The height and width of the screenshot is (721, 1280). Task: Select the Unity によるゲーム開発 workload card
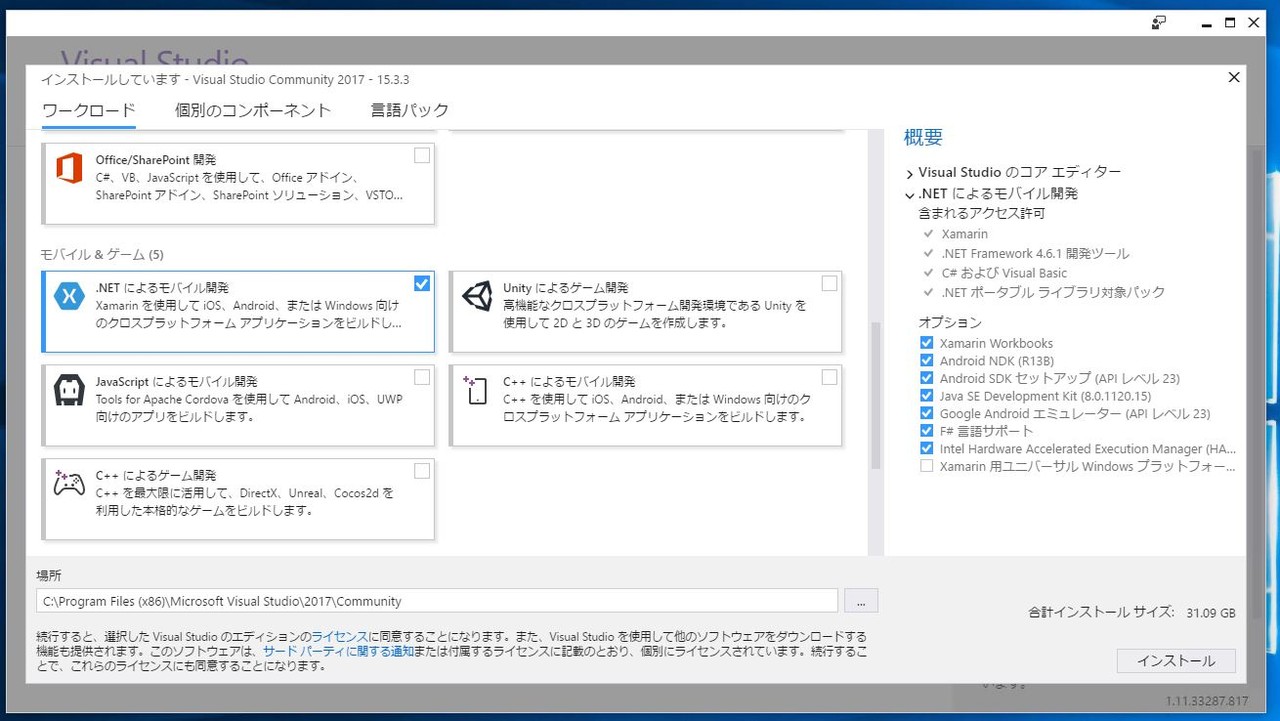[646, 311]
